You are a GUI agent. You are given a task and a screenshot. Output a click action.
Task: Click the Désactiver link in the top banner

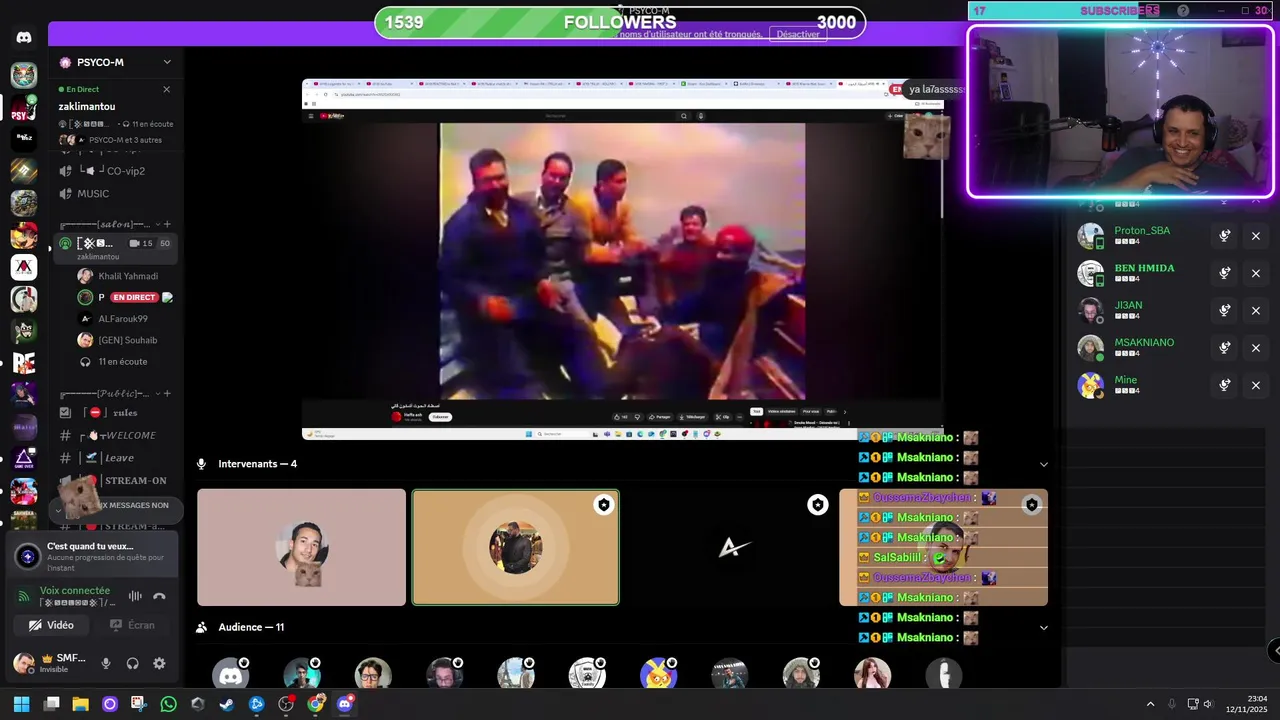[x=798, y=34]
